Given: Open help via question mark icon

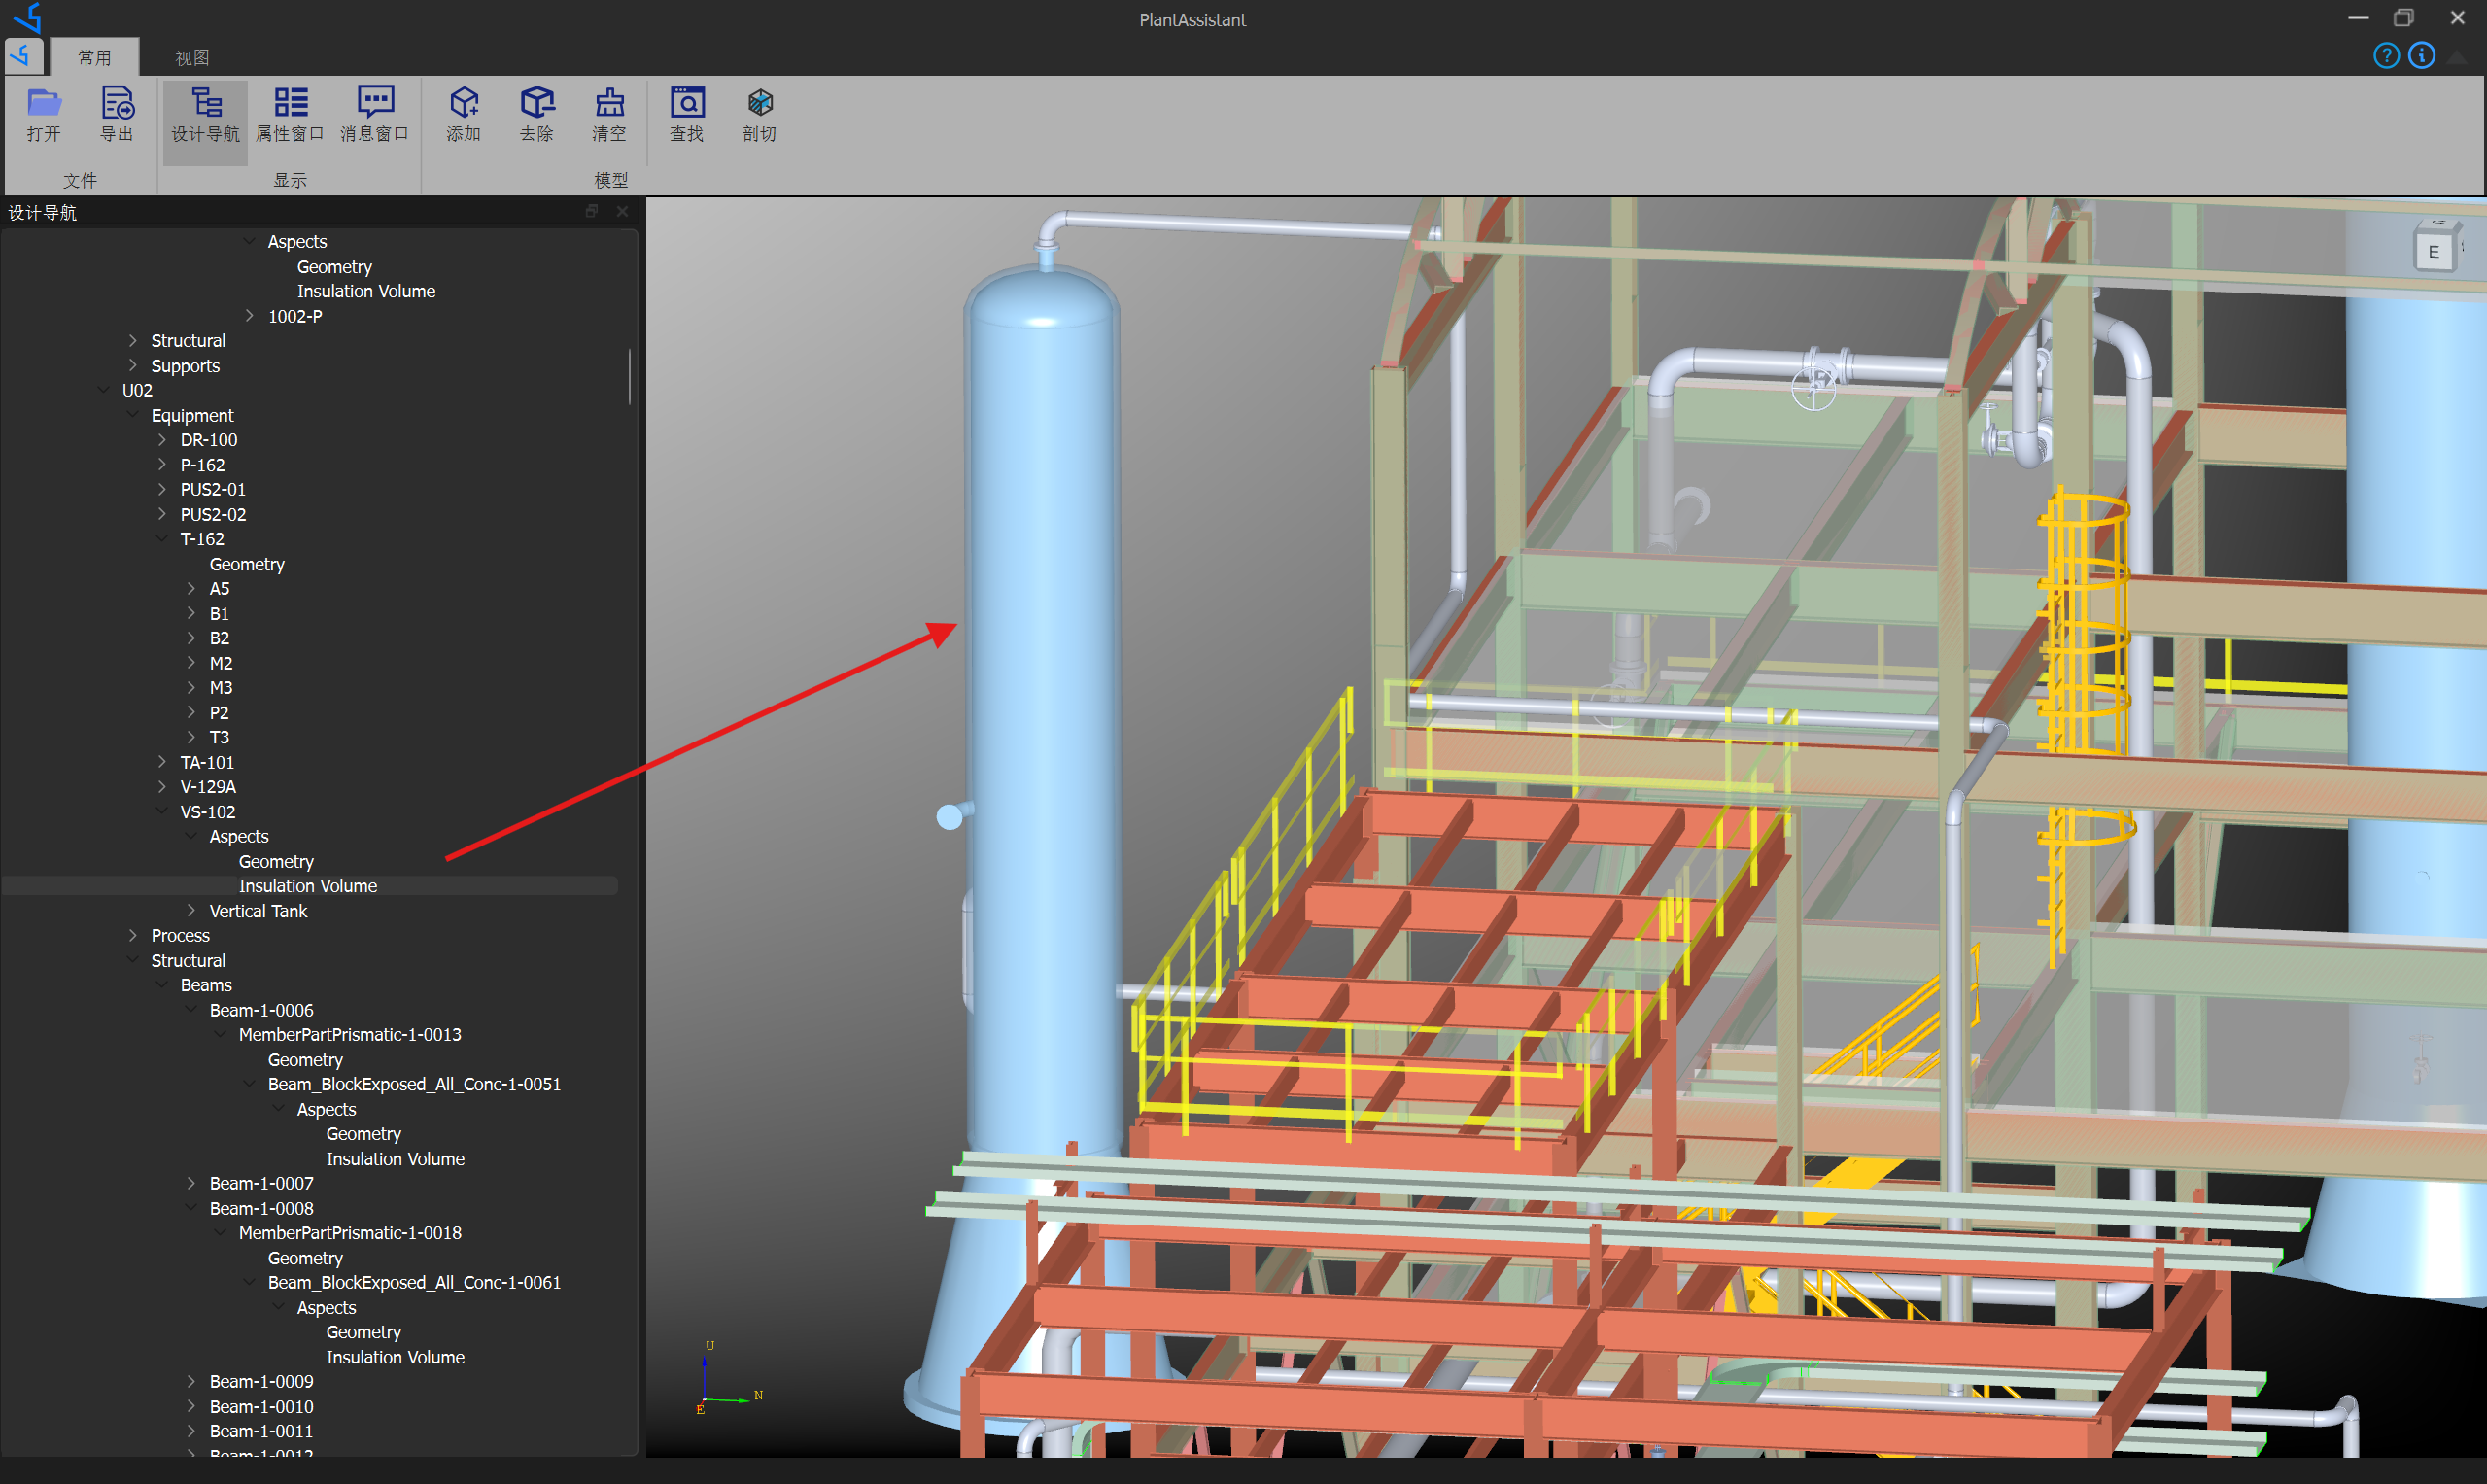Looking at the screenshot, I should 2387,55.
